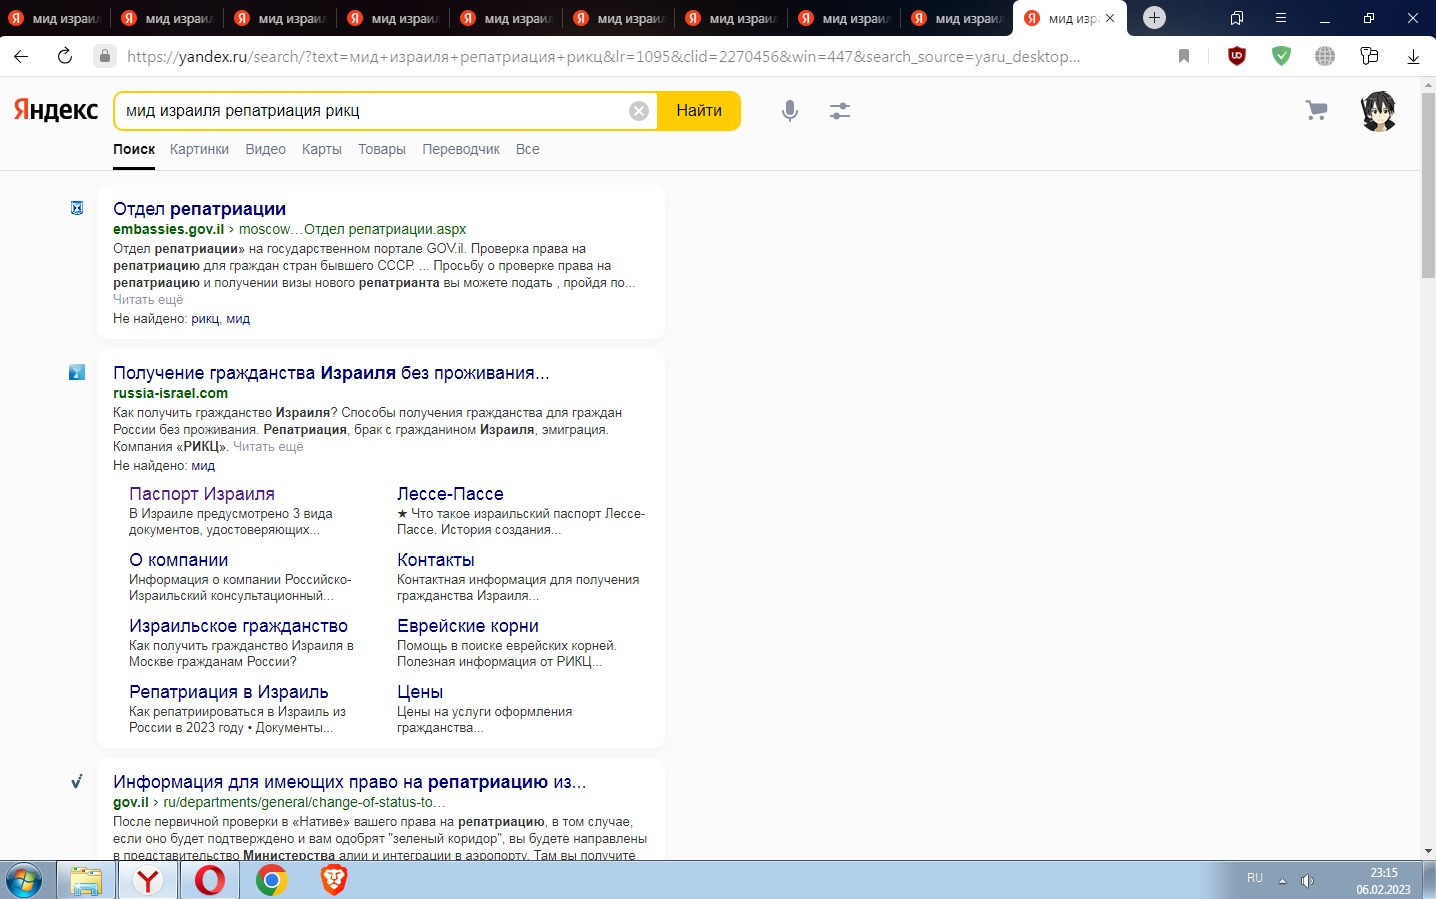The image size is (1436, 899).
Task: Open the О компании sitelink
Action: 178,560
